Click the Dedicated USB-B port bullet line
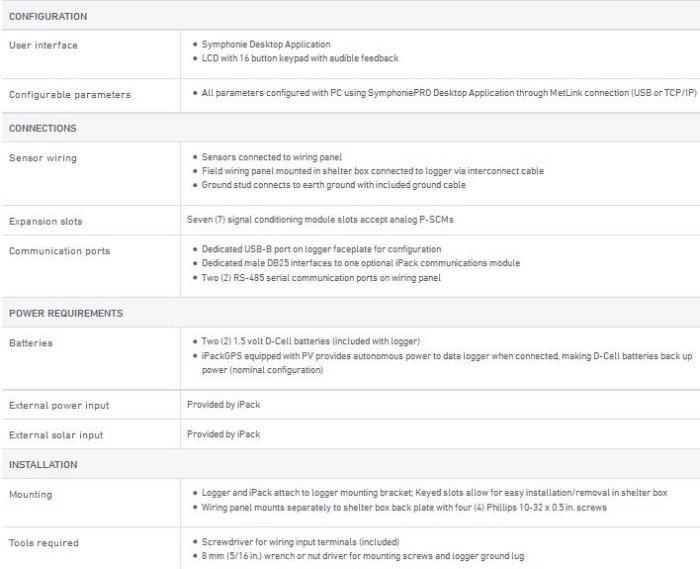 (321, 249)
